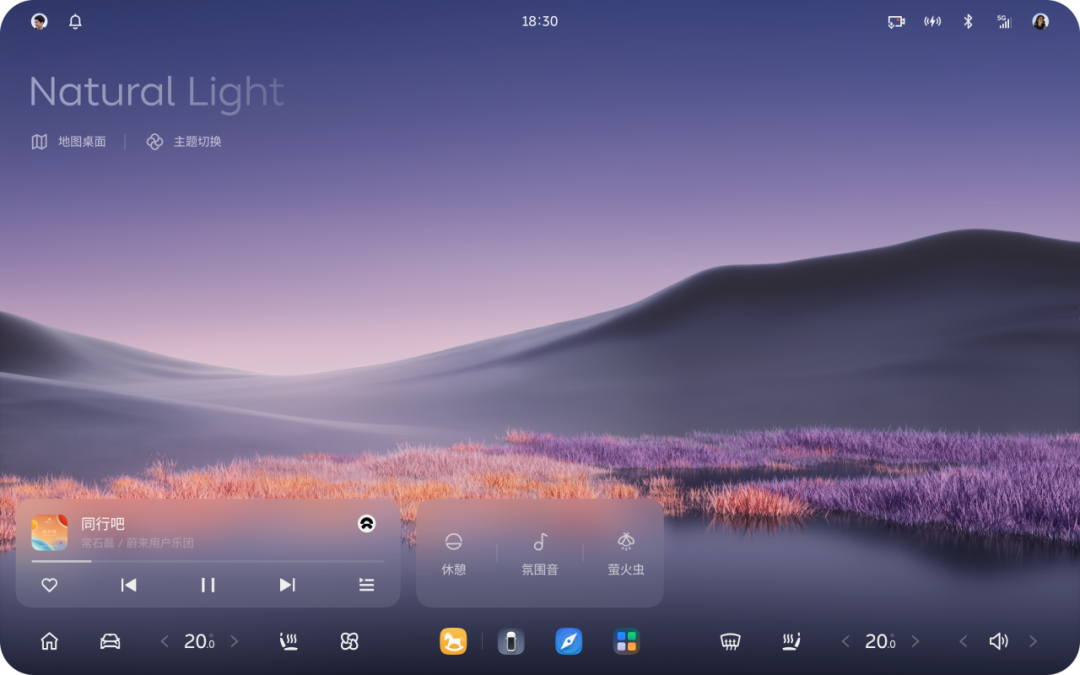The width and height of the screenshot is (1080, 675).
Task: Tap the screen casting status icon
Action: [x=896, y=21]
